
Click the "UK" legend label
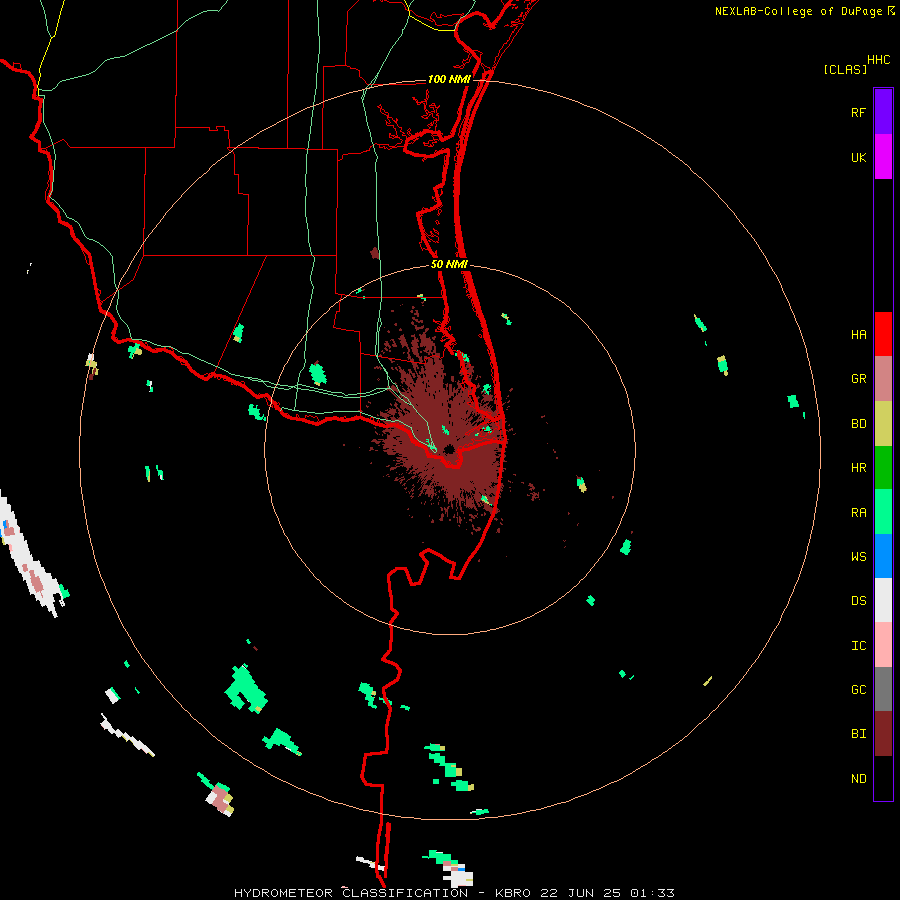coord(858,157)
